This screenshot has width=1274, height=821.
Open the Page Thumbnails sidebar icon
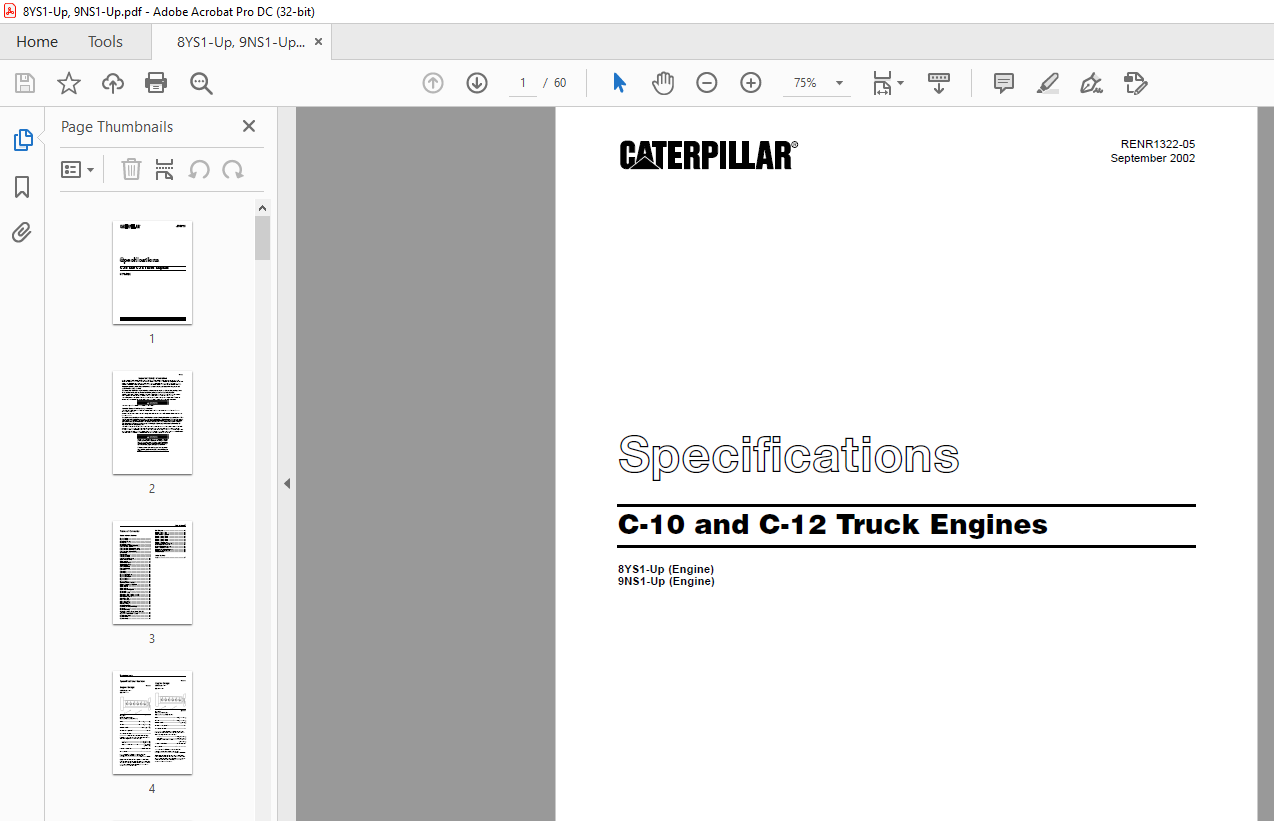point(22,141)
